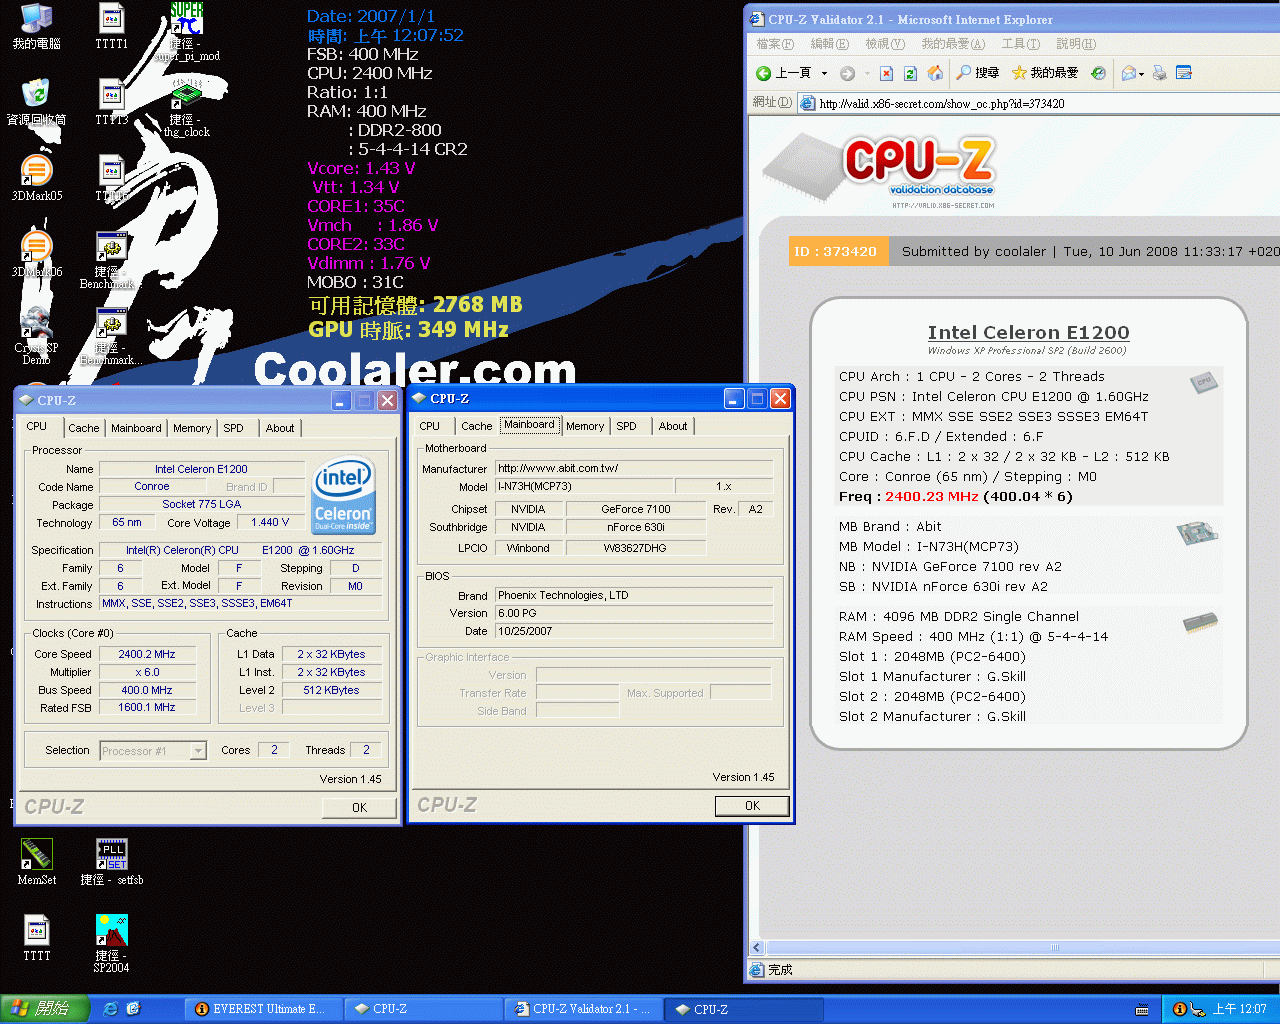
Task: Go back with Internet Explorer 上一頁 button
Action: point(784,73)
